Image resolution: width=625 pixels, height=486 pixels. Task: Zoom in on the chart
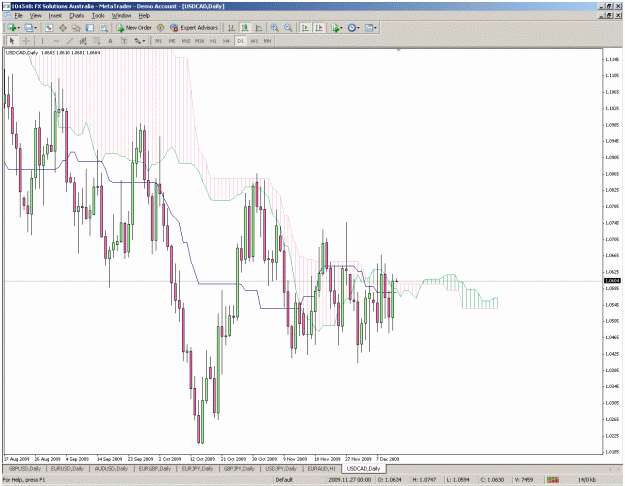pos(275,28)
